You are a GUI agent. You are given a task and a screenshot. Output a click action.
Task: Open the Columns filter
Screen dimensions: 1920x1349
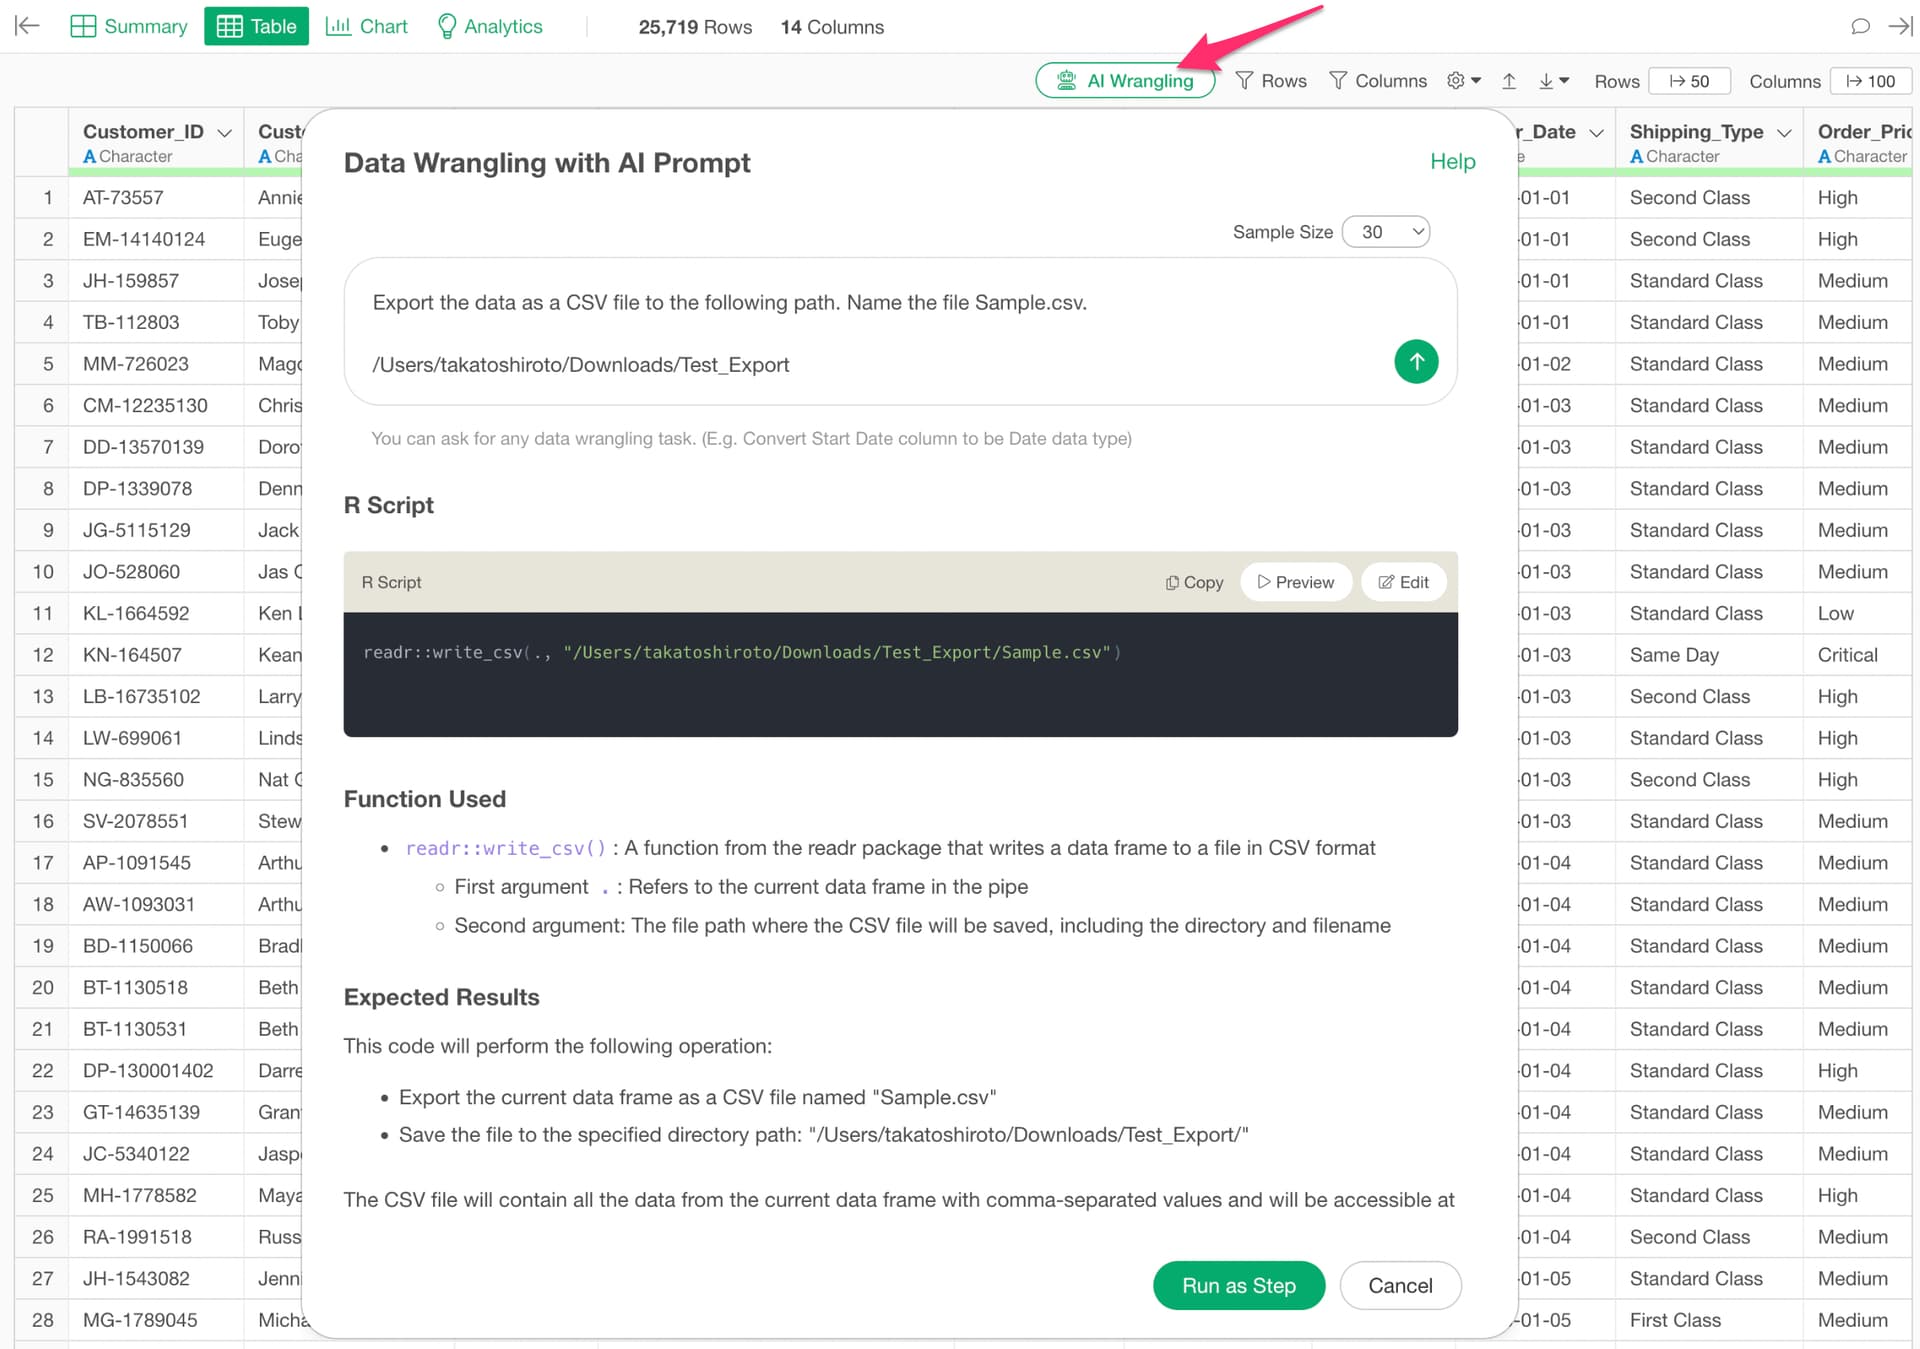point(1377,81)
